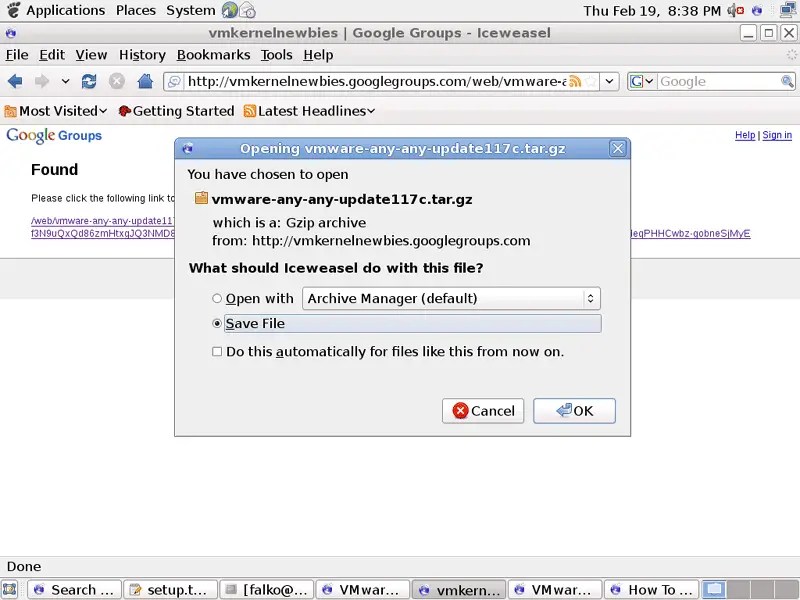Open the search engine selector dropdown

coord(642,82)
